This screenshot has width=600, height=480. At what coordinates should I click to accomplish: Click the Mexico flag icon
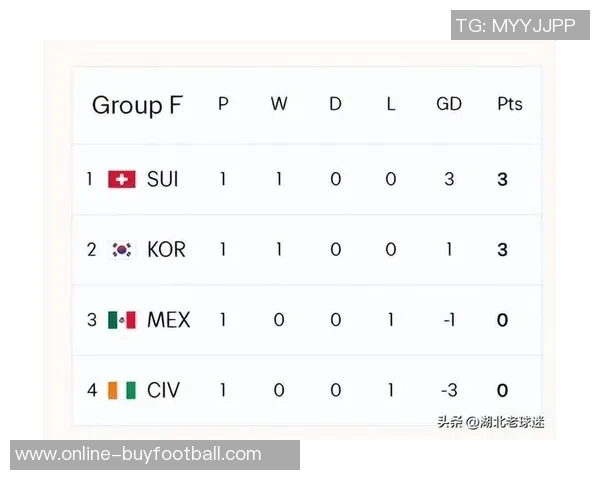122,320
